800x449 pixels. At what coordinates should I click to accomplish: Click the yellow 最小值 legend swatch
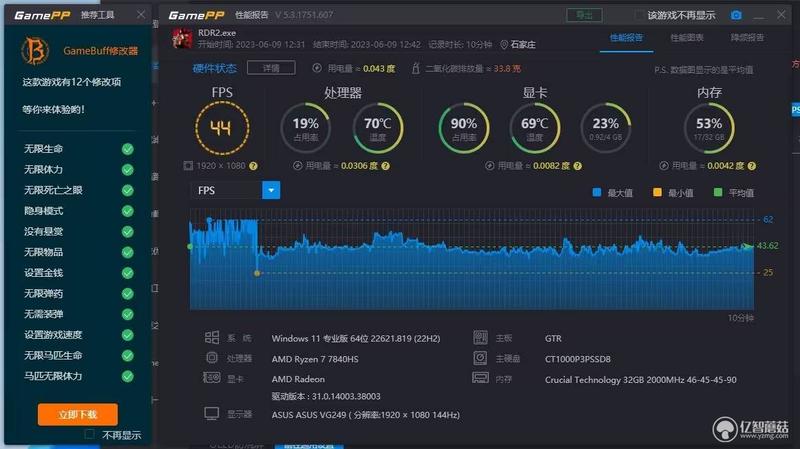[657, 192]
